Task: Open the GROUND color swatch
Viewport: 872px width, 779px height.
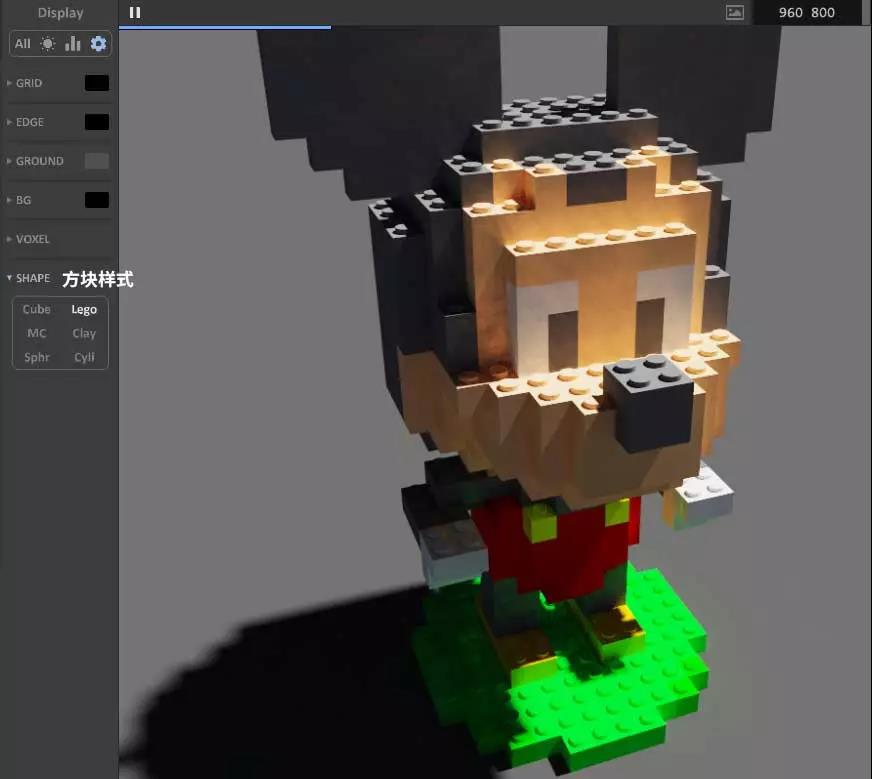Action: click(97, 161)
